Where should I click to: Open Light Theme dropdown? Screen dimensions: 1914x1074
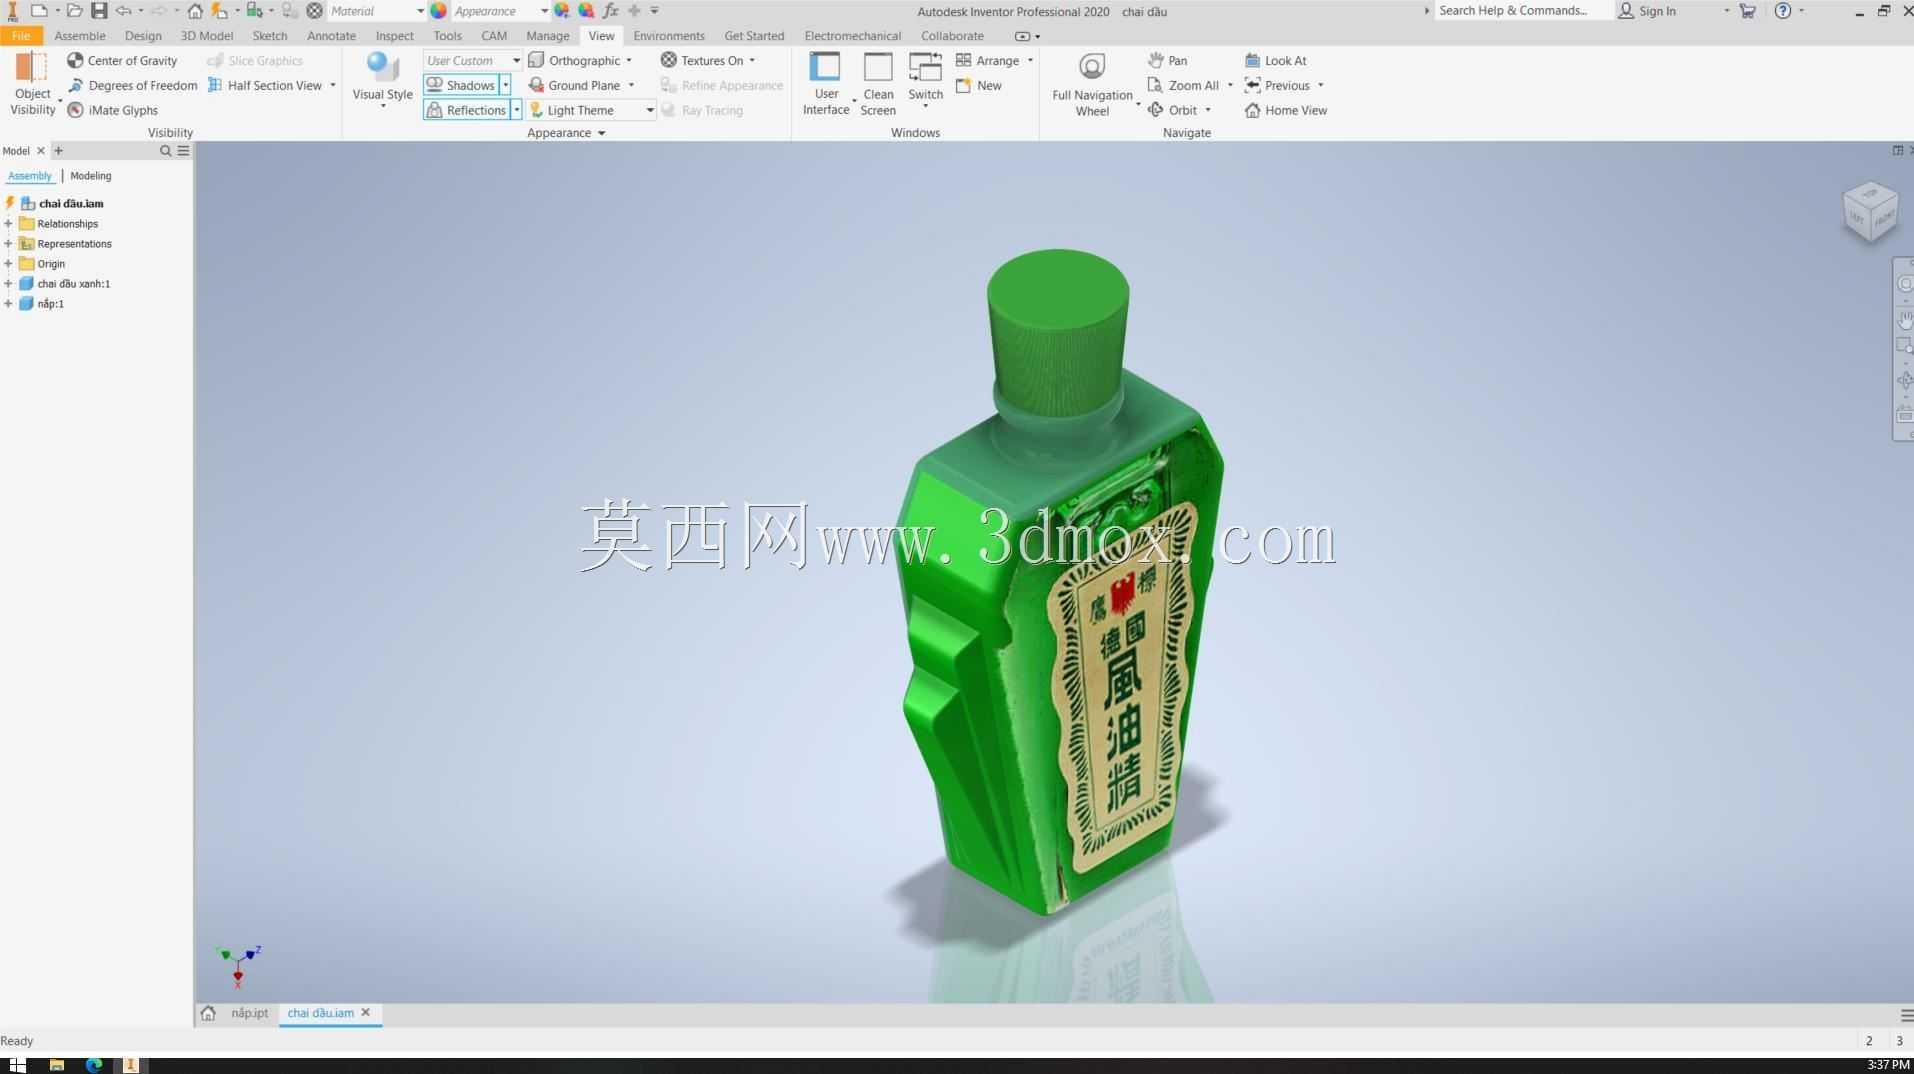click(591, 110)
